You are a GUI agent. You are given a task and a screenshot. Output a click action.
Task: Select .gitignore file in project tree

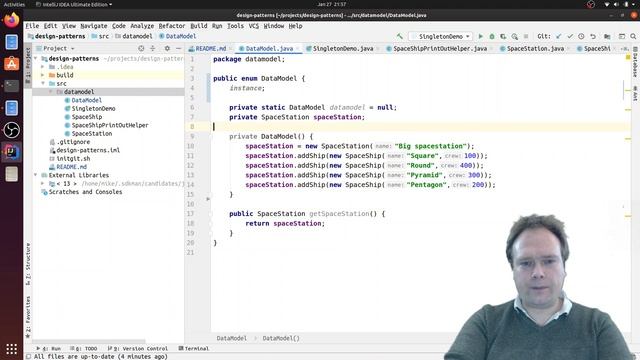(x=73, y=142)
